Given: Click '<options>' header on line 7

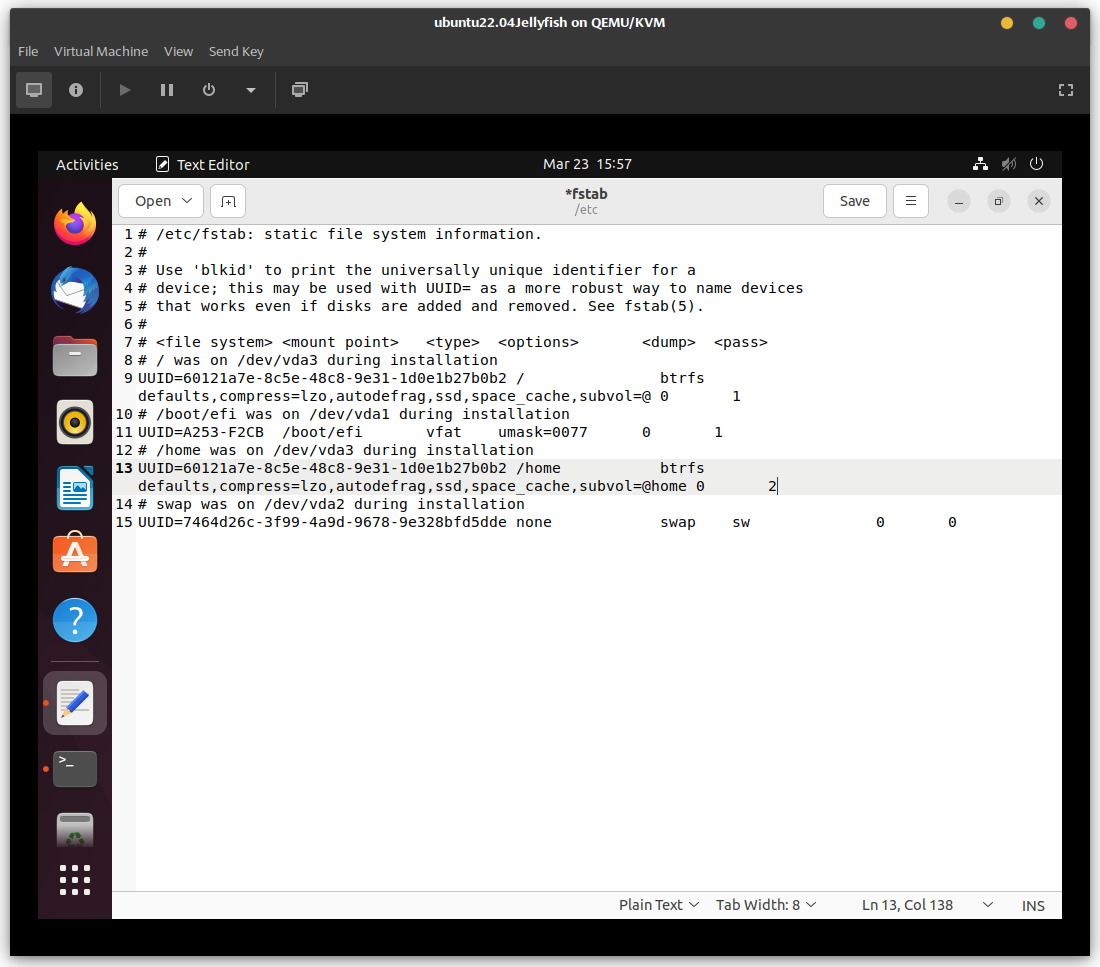Looking at the screenshot, I should coord(538,342).
